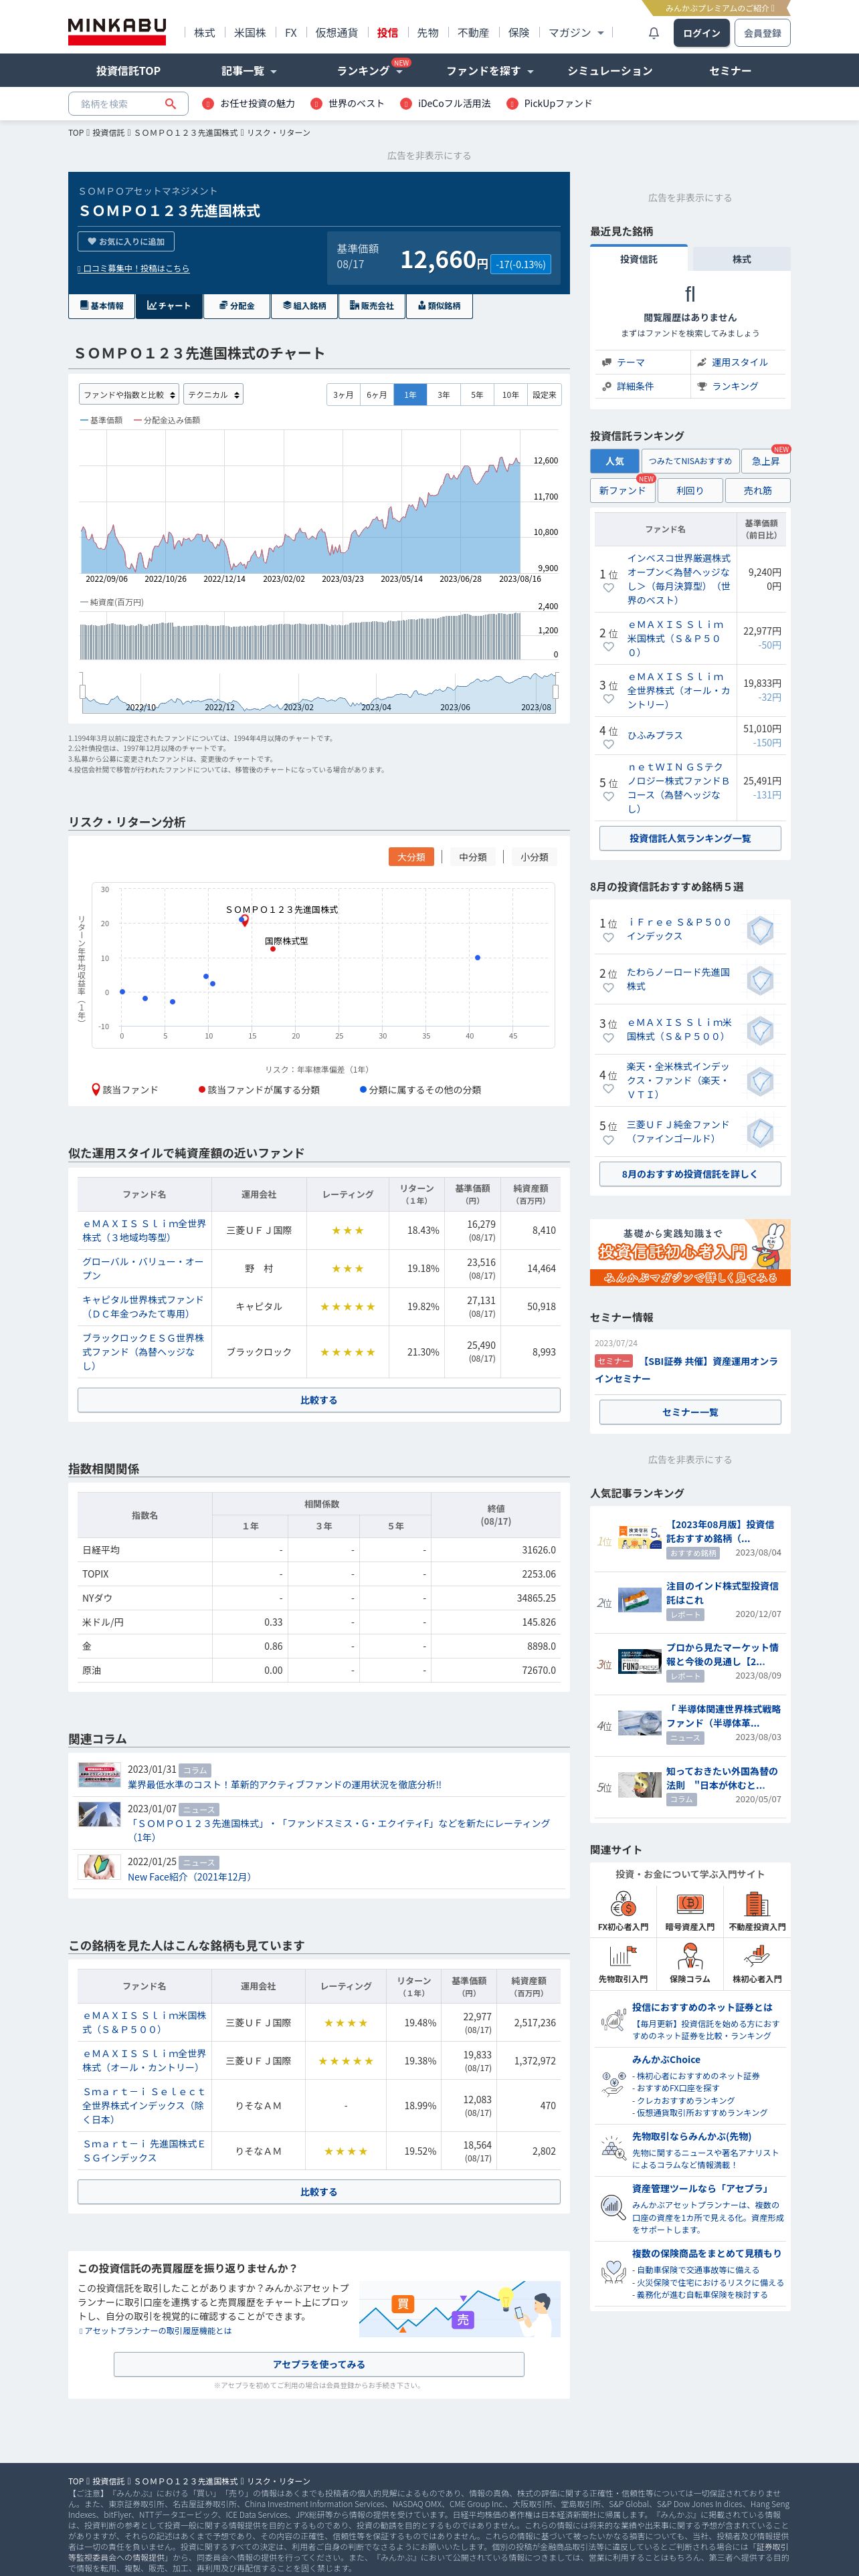Viewport: 859px width, 2576px height.
Task: Switch to 基本情報 tab
Action: click(102, 306)
